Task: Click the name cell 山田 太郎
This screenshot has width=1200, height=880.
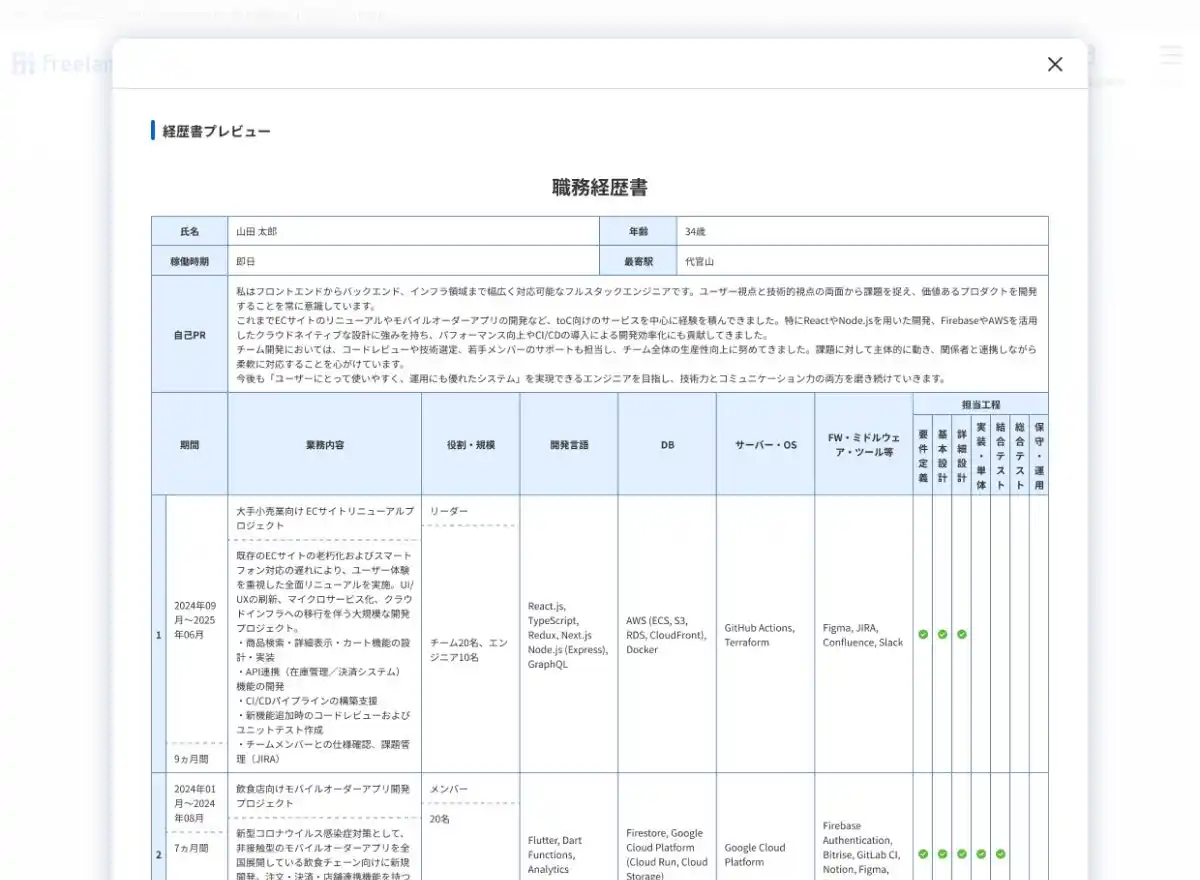Action: pyautogui.click(x=256, y=231)
